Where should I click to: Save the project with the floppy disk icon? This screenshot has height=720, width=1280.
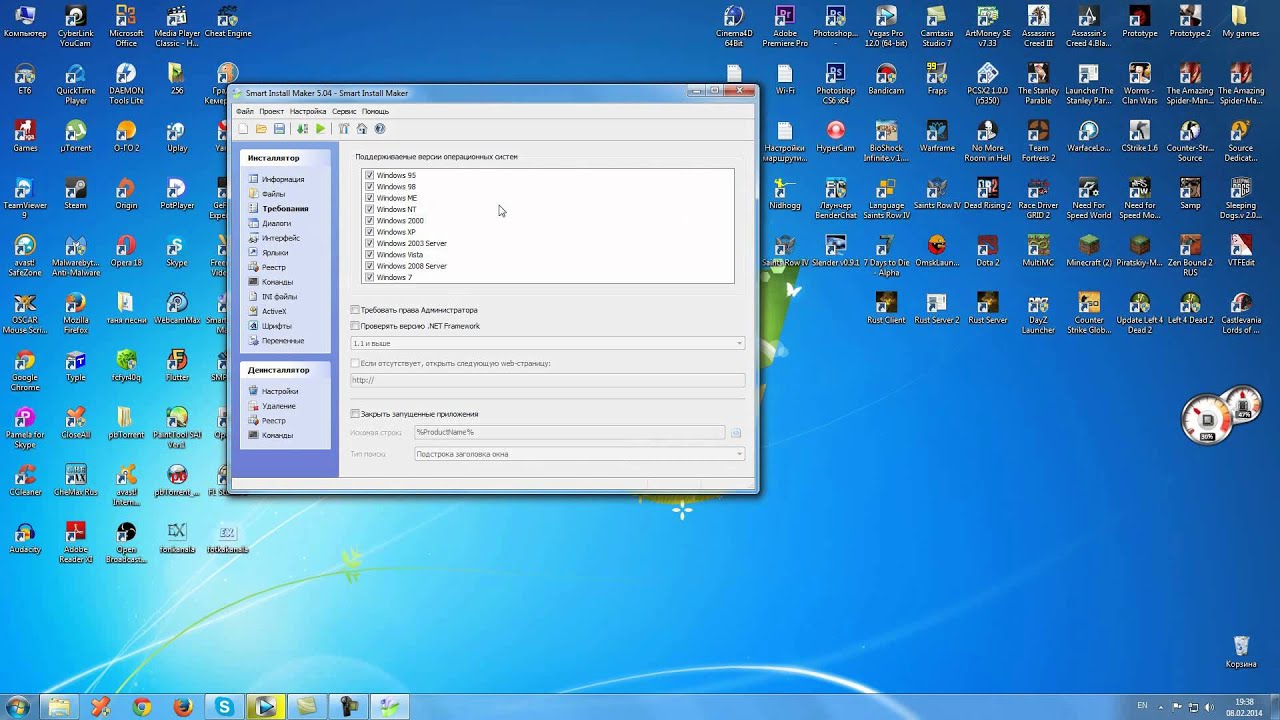click(x=279, y=129)
